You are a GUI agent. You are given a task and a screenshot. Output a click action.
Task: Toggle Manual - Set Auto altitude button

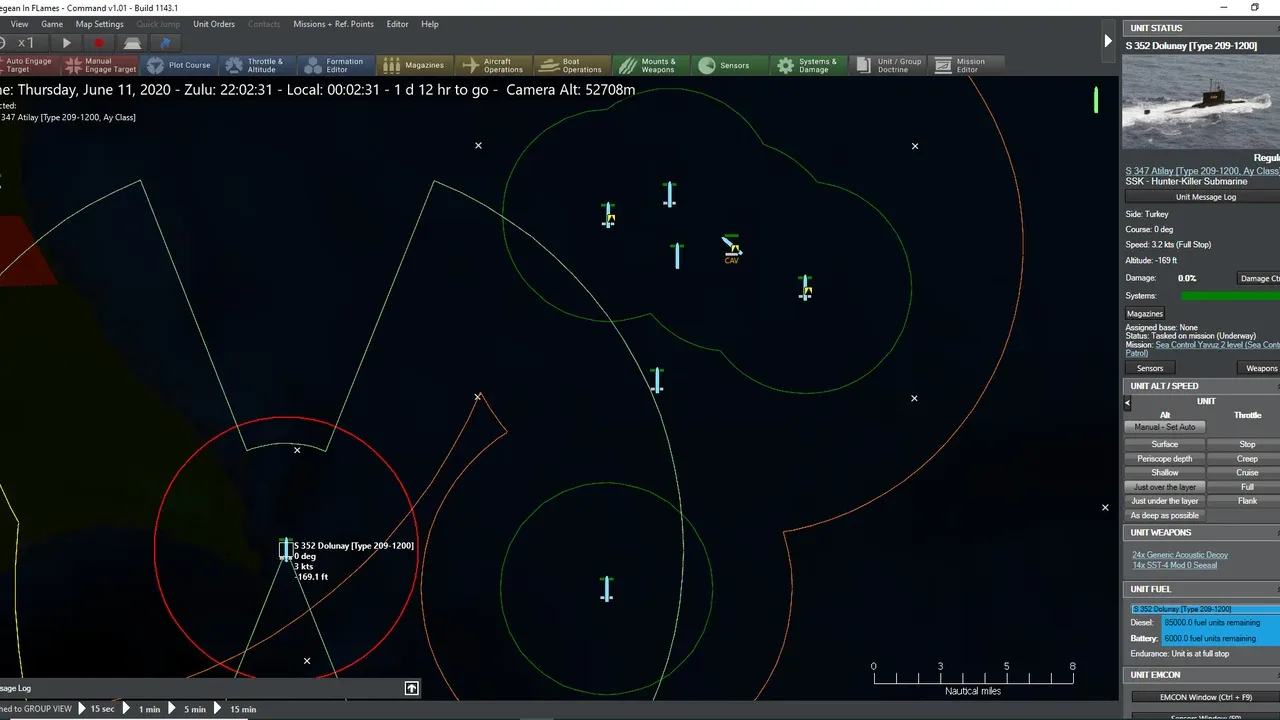[x=1164, y=427]
